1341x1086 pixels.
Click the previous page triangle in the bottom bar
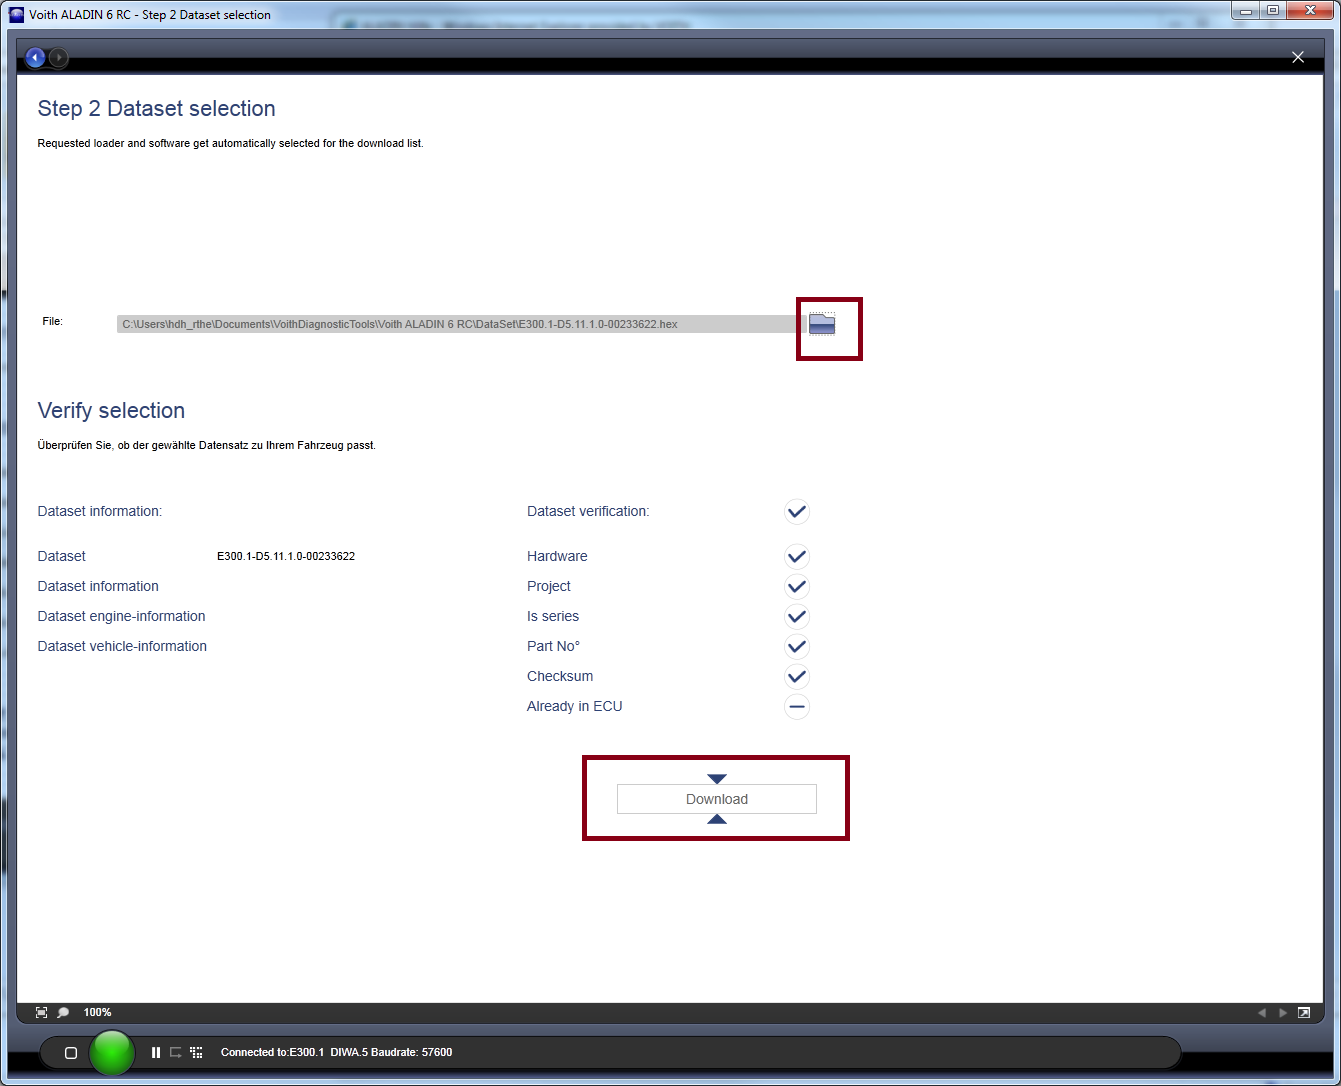1262,1013
